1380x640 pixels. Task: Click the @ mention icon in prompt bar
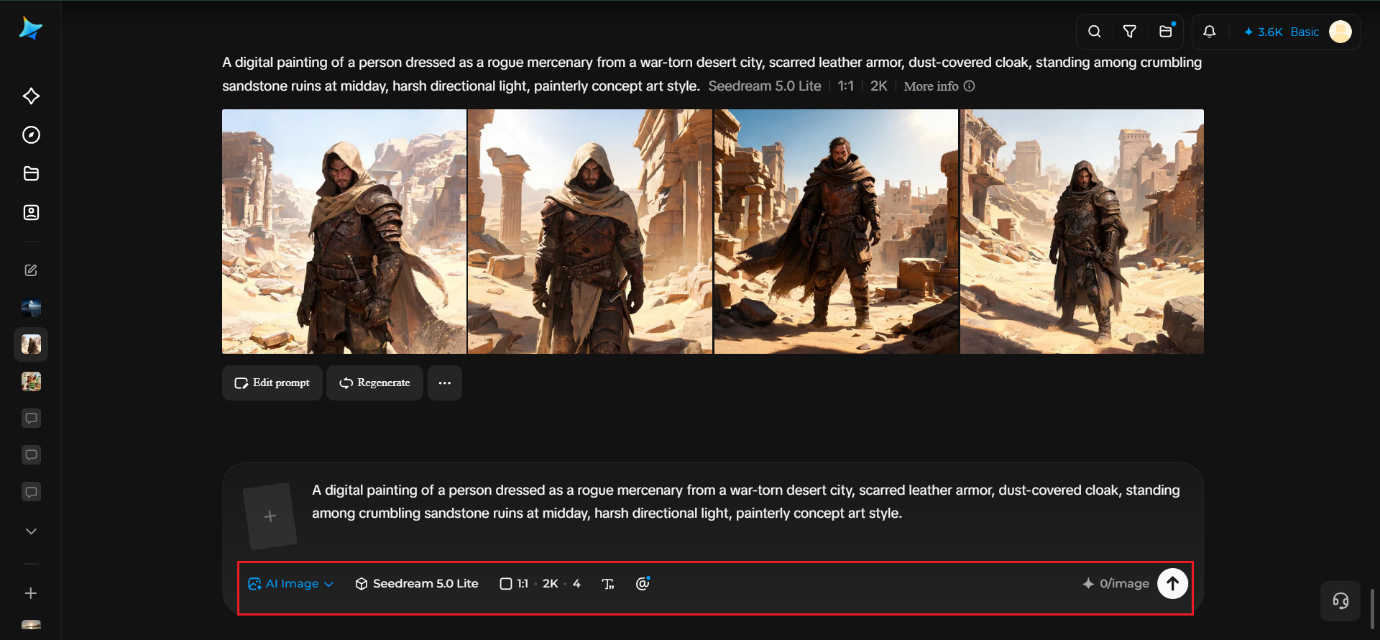click(x=643, y=584)
